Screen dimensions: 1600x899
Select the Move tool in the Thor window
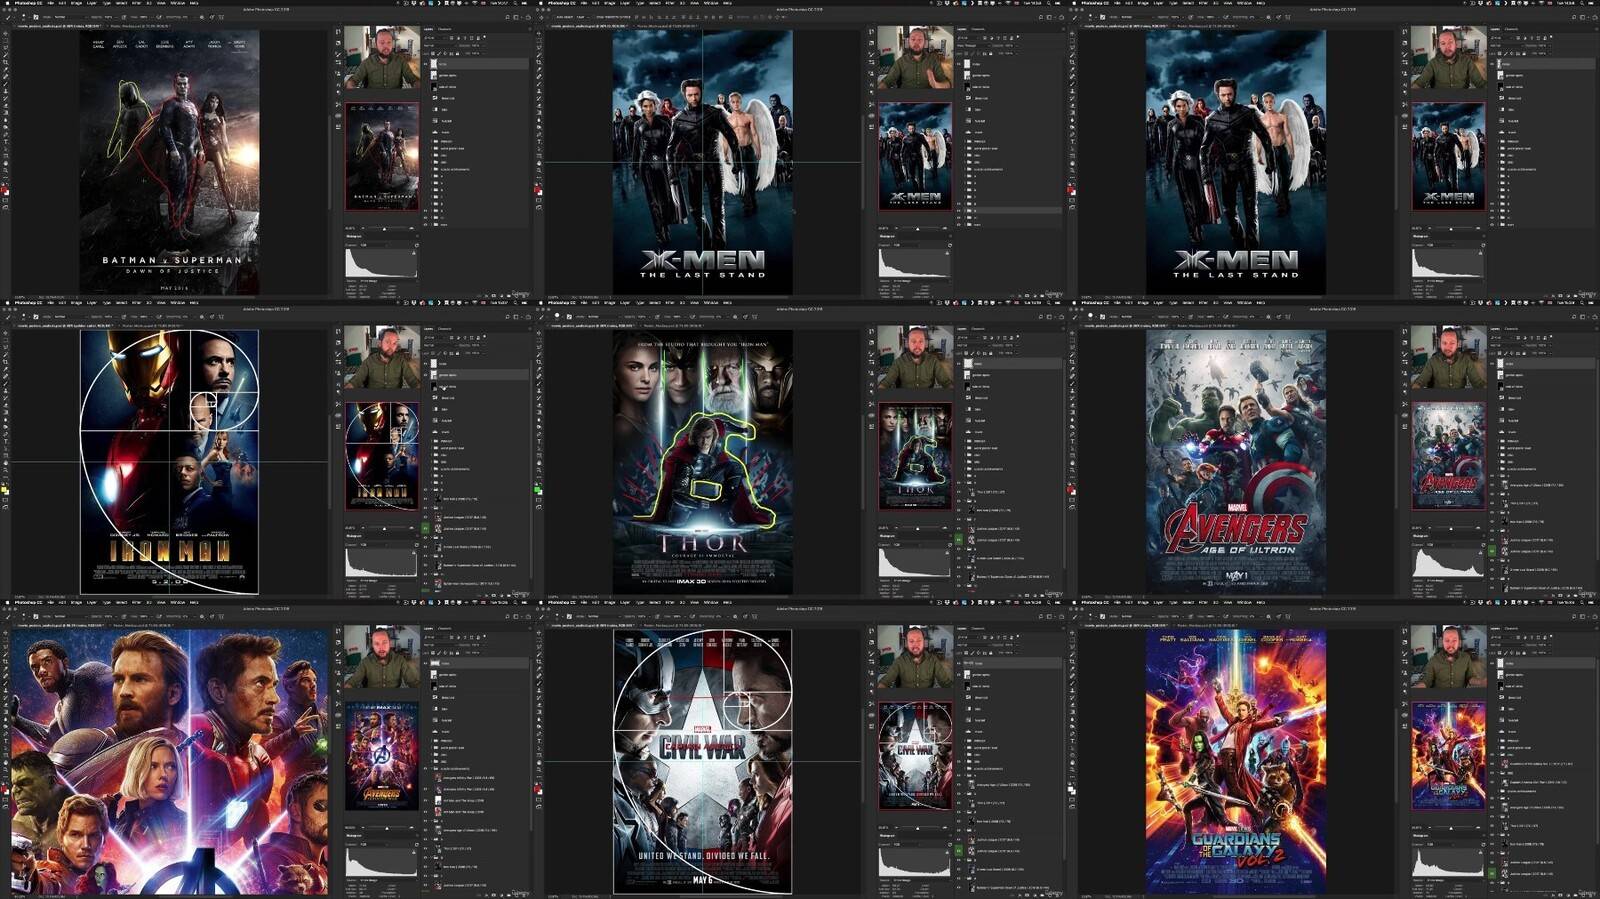tap(538, 333)
